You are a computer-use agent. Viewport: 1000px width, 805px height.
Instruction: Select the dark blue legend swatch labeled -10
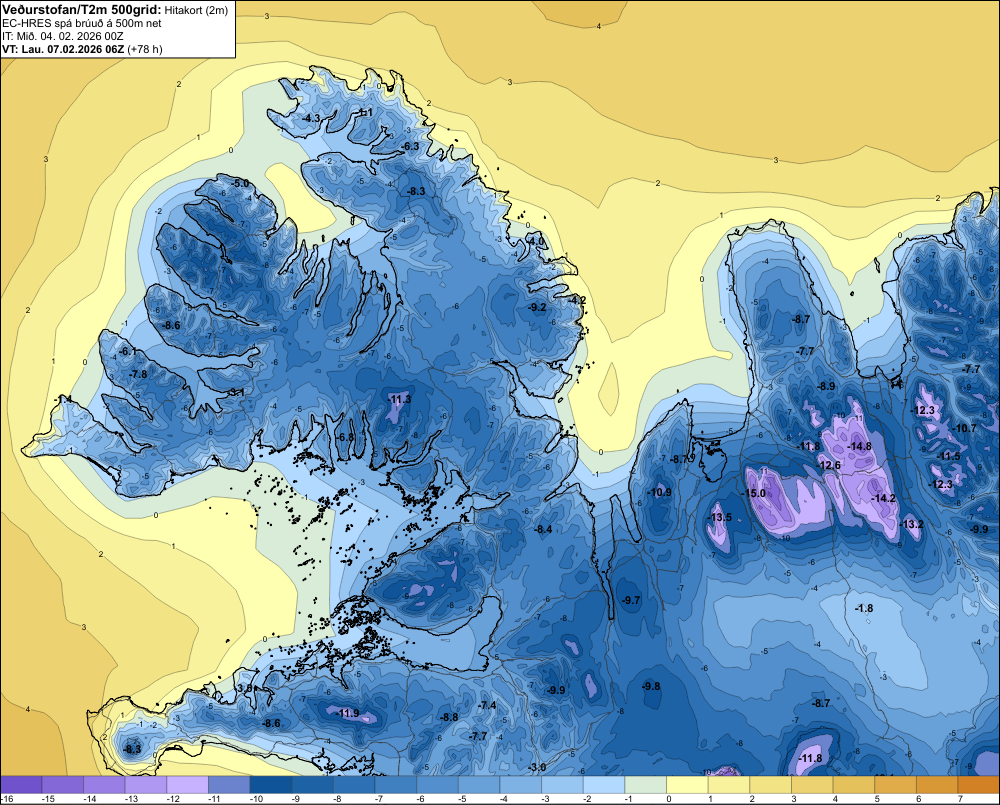270,785
